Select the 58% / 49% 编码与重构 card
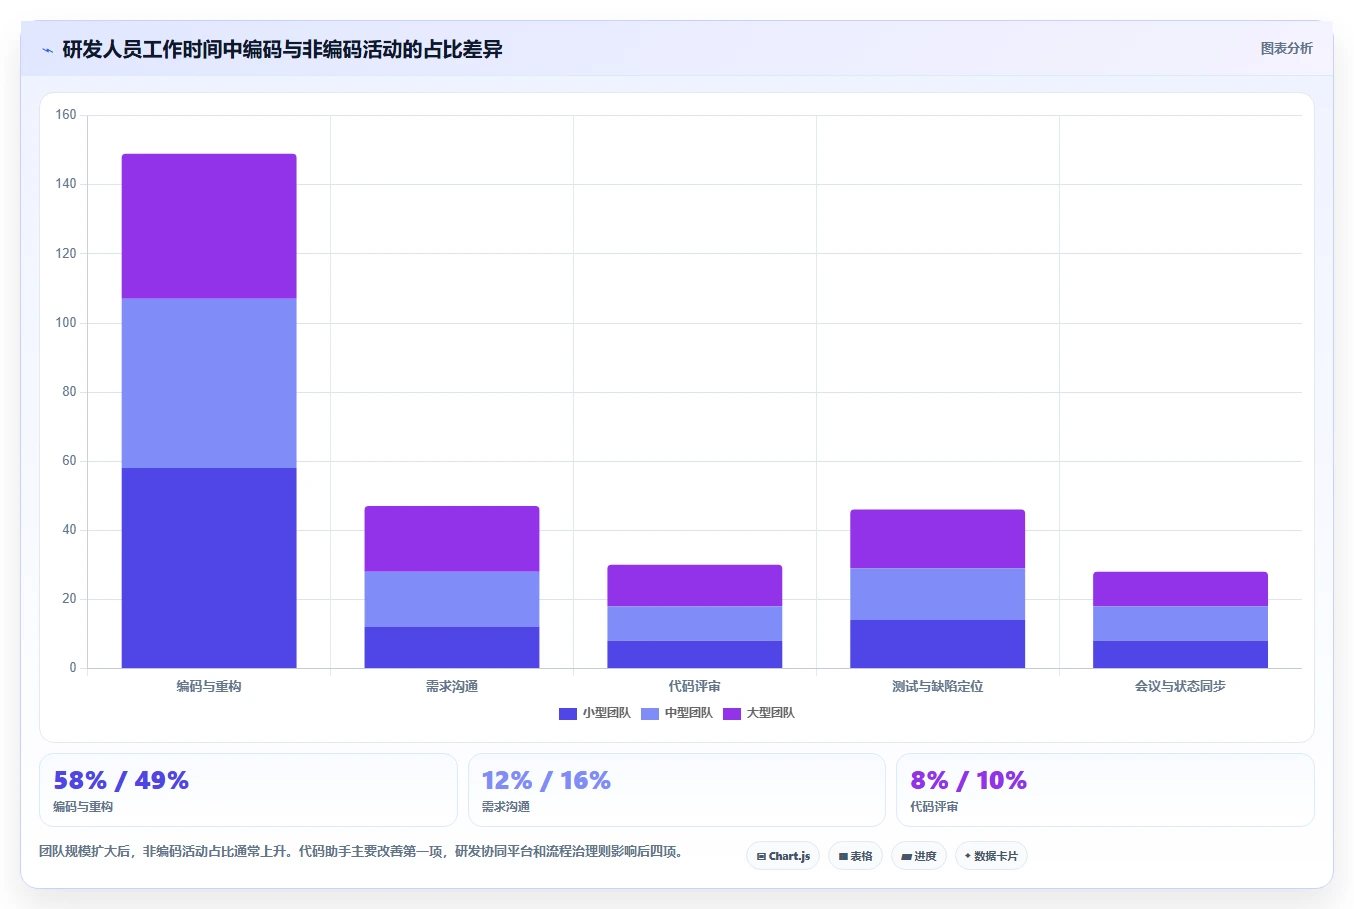The height and width of the screenshot is (909, 1354). click(248, 790)
